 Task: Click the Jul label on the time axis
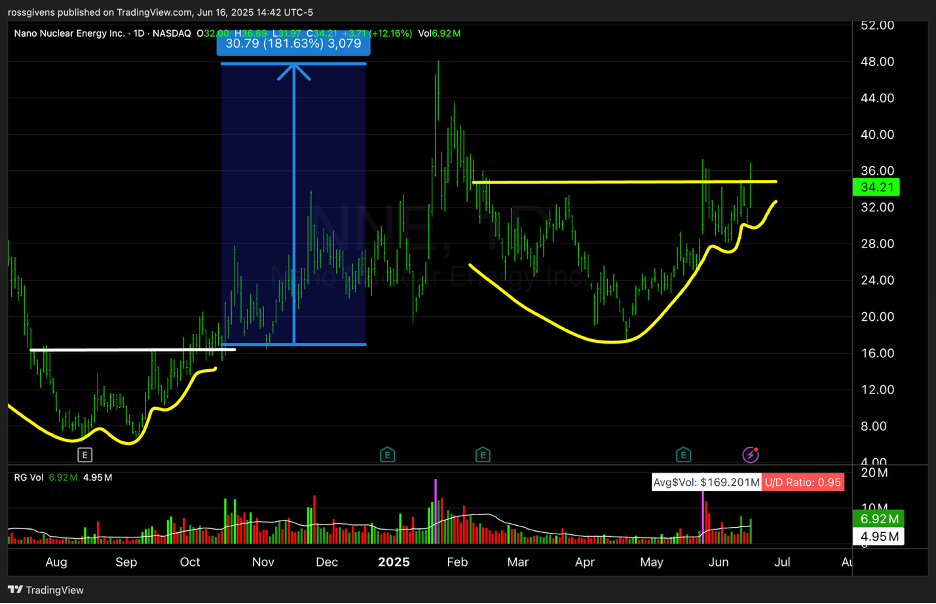pos(782,562)
